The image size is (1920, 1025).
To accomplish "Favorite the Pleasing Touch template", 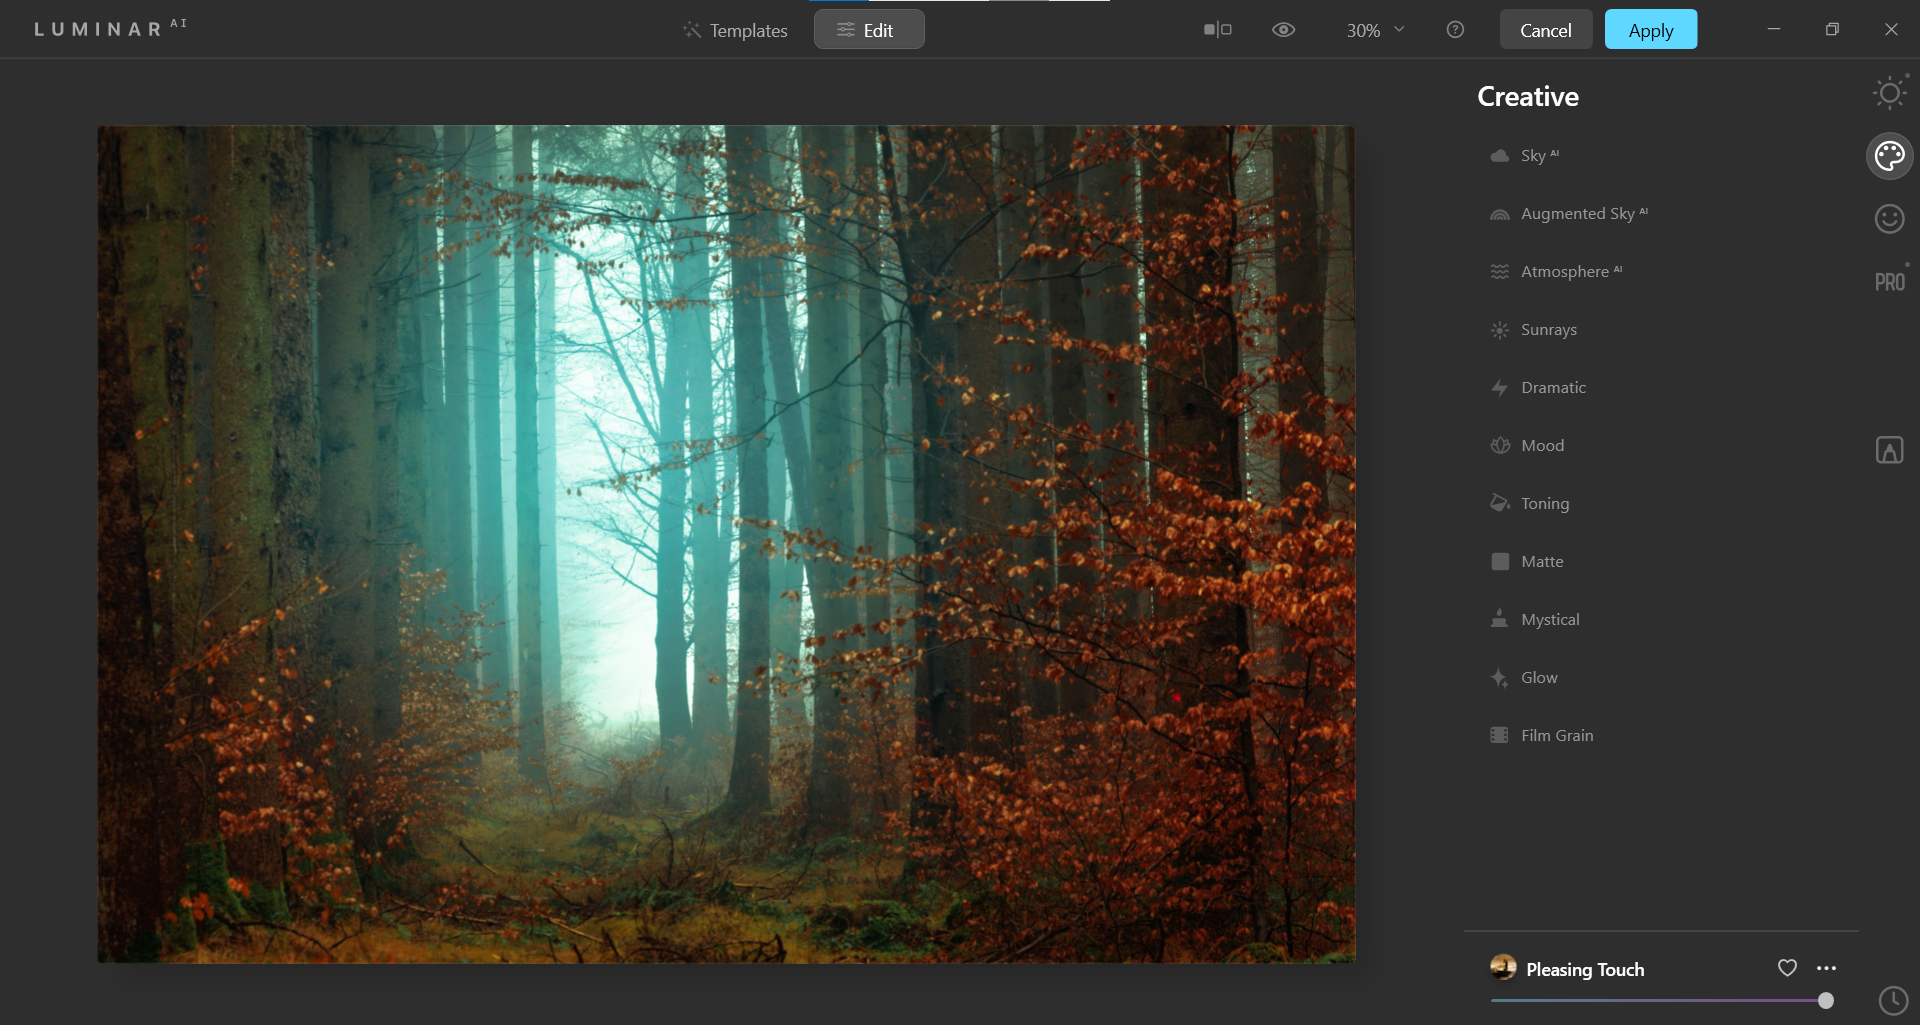I will pyautogui.click(x=1787, y=968).
